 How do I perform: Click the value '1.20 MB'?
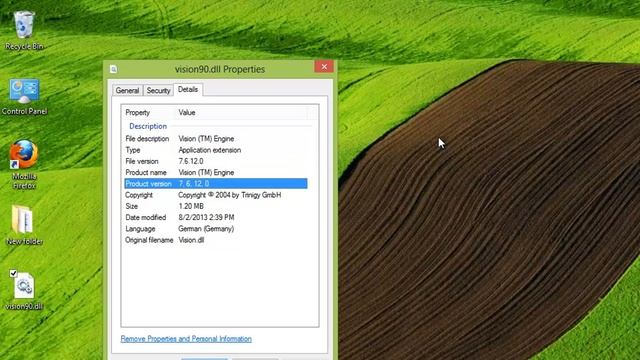point(191,206)
